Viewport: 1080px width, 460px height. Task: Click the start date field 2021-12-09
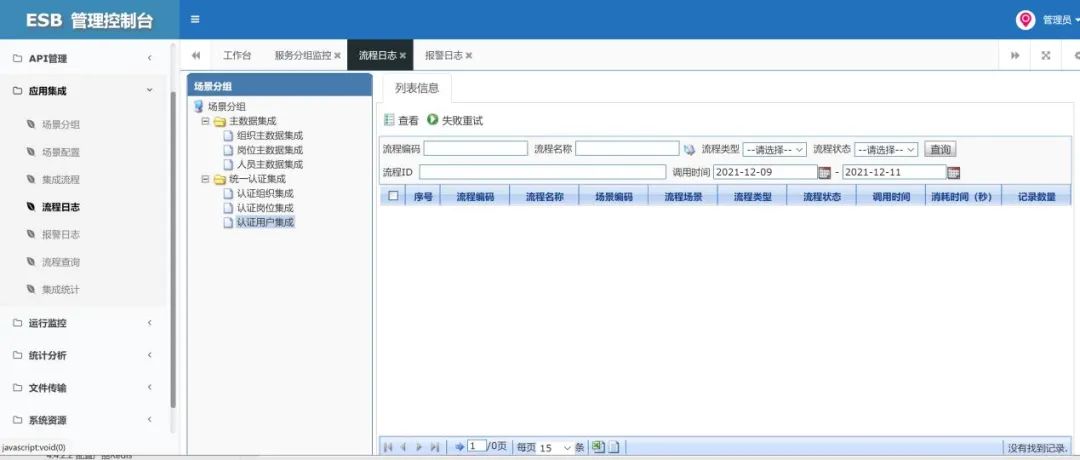[x=765, y=172]
